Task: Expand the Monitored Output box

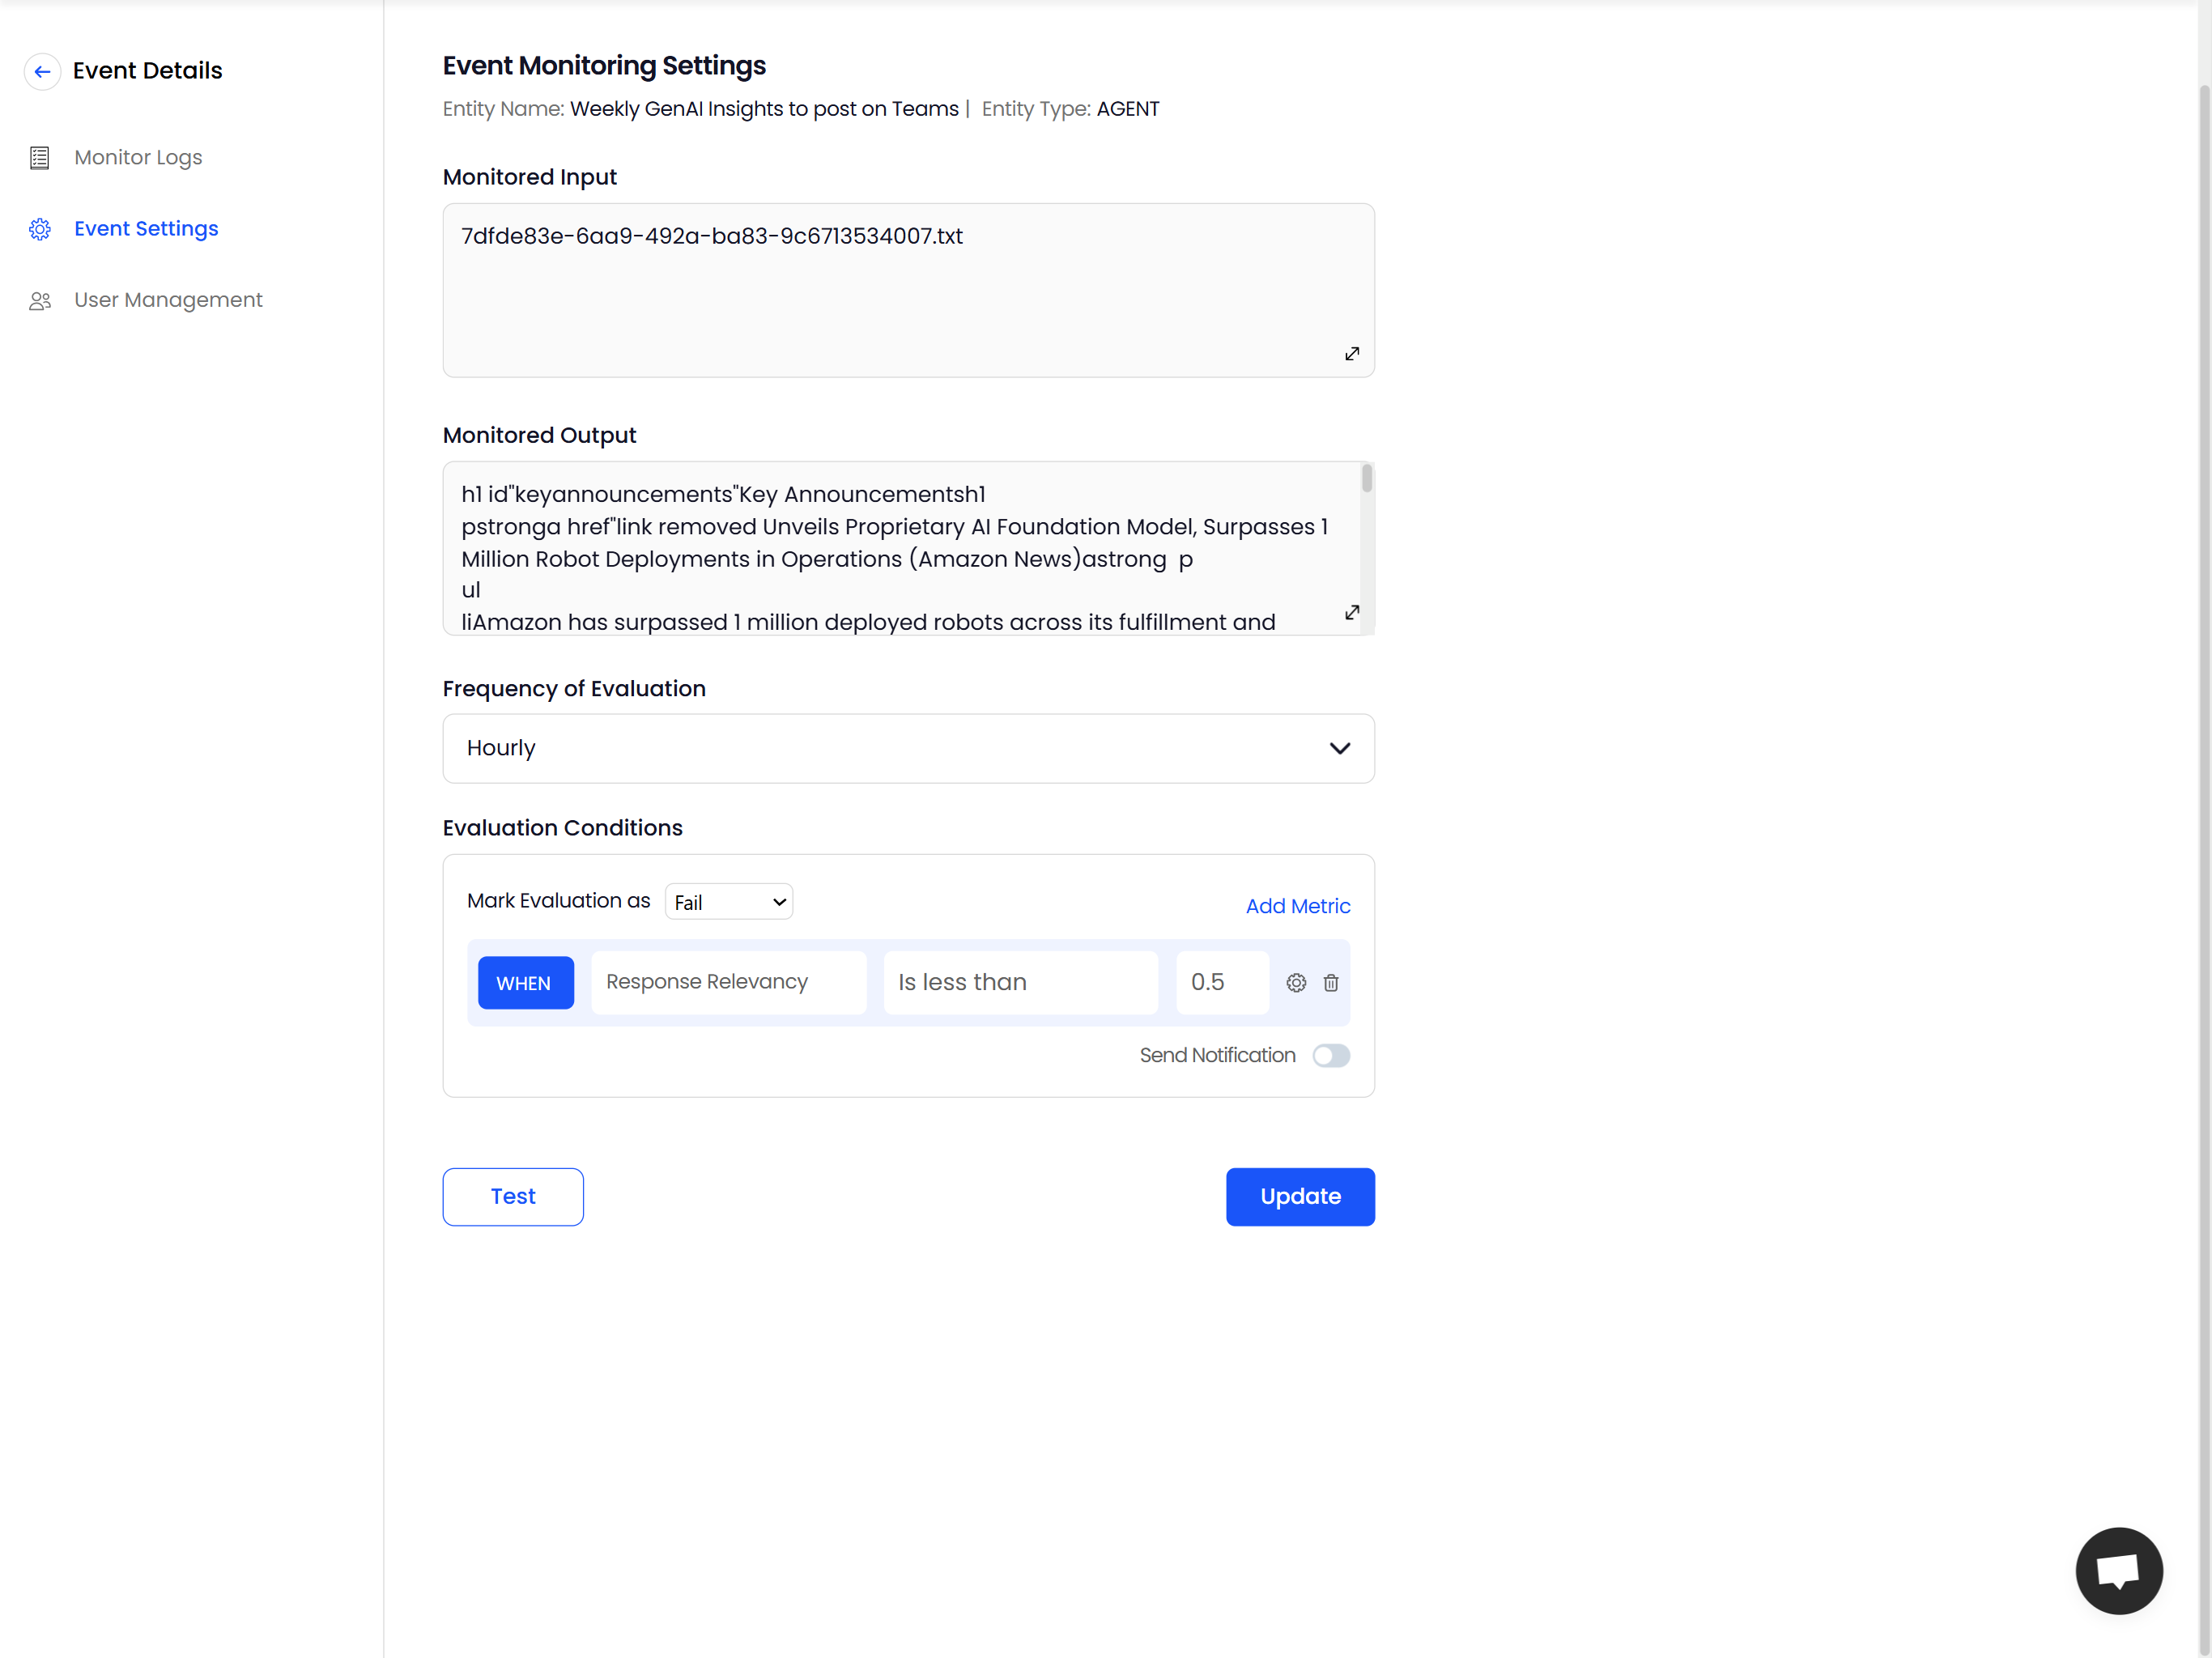Action: coord(1352,612)
